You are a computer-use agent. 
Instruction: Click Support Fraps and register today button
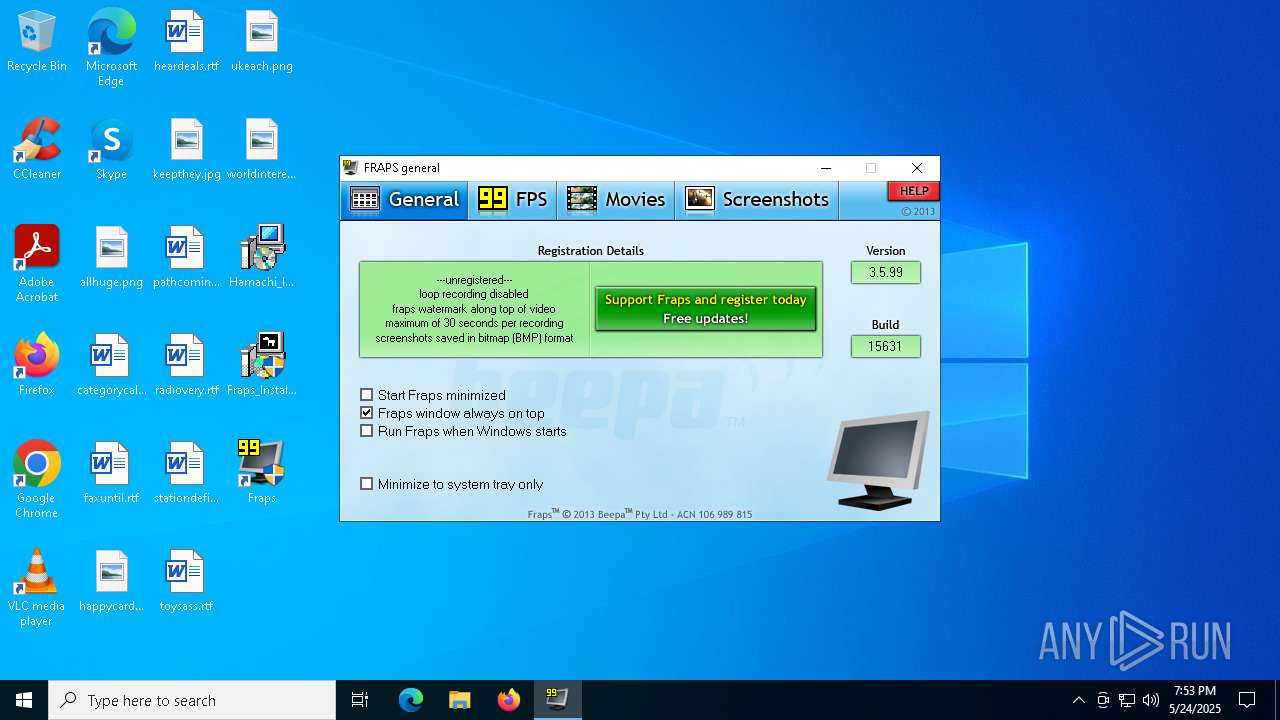[706, 309]
